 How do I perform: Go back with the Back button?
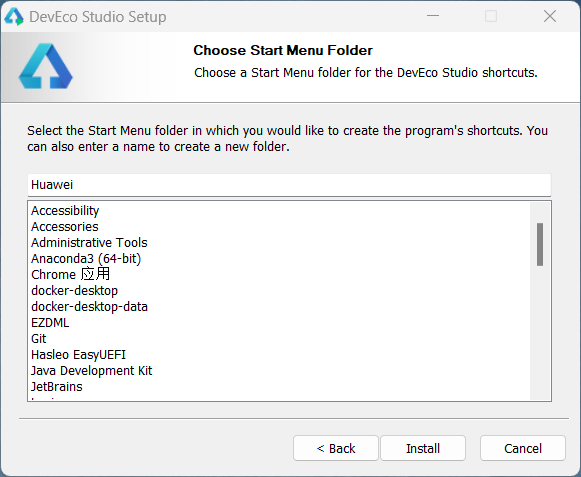click(x=336, y=448)
